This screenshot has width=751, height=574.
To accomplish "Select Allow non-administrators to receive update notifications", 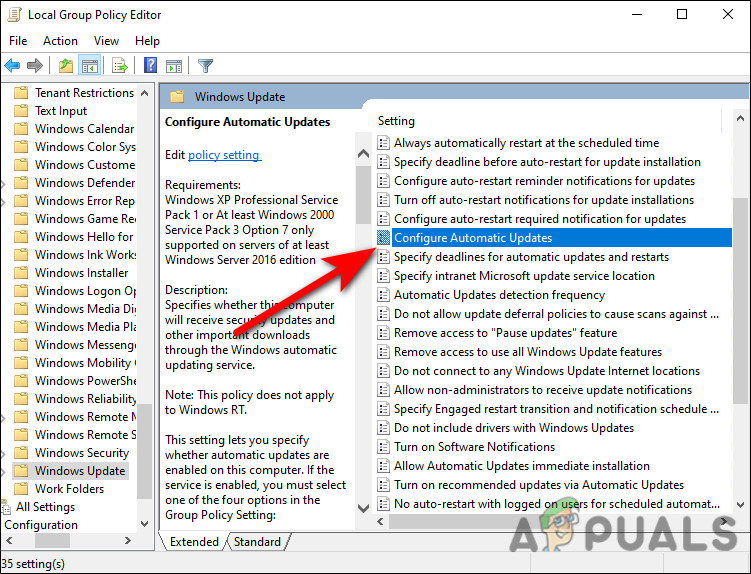I will [543, 390].
